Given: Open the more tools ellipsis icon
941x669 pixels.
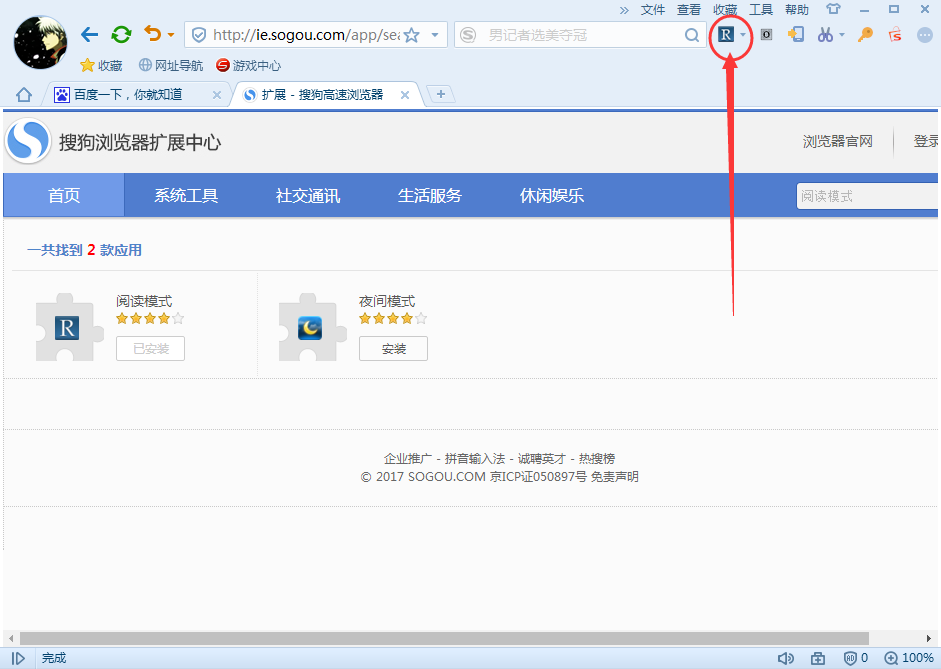Looking at the screenshot, I should pyautogui.click(x=924, y=34).
